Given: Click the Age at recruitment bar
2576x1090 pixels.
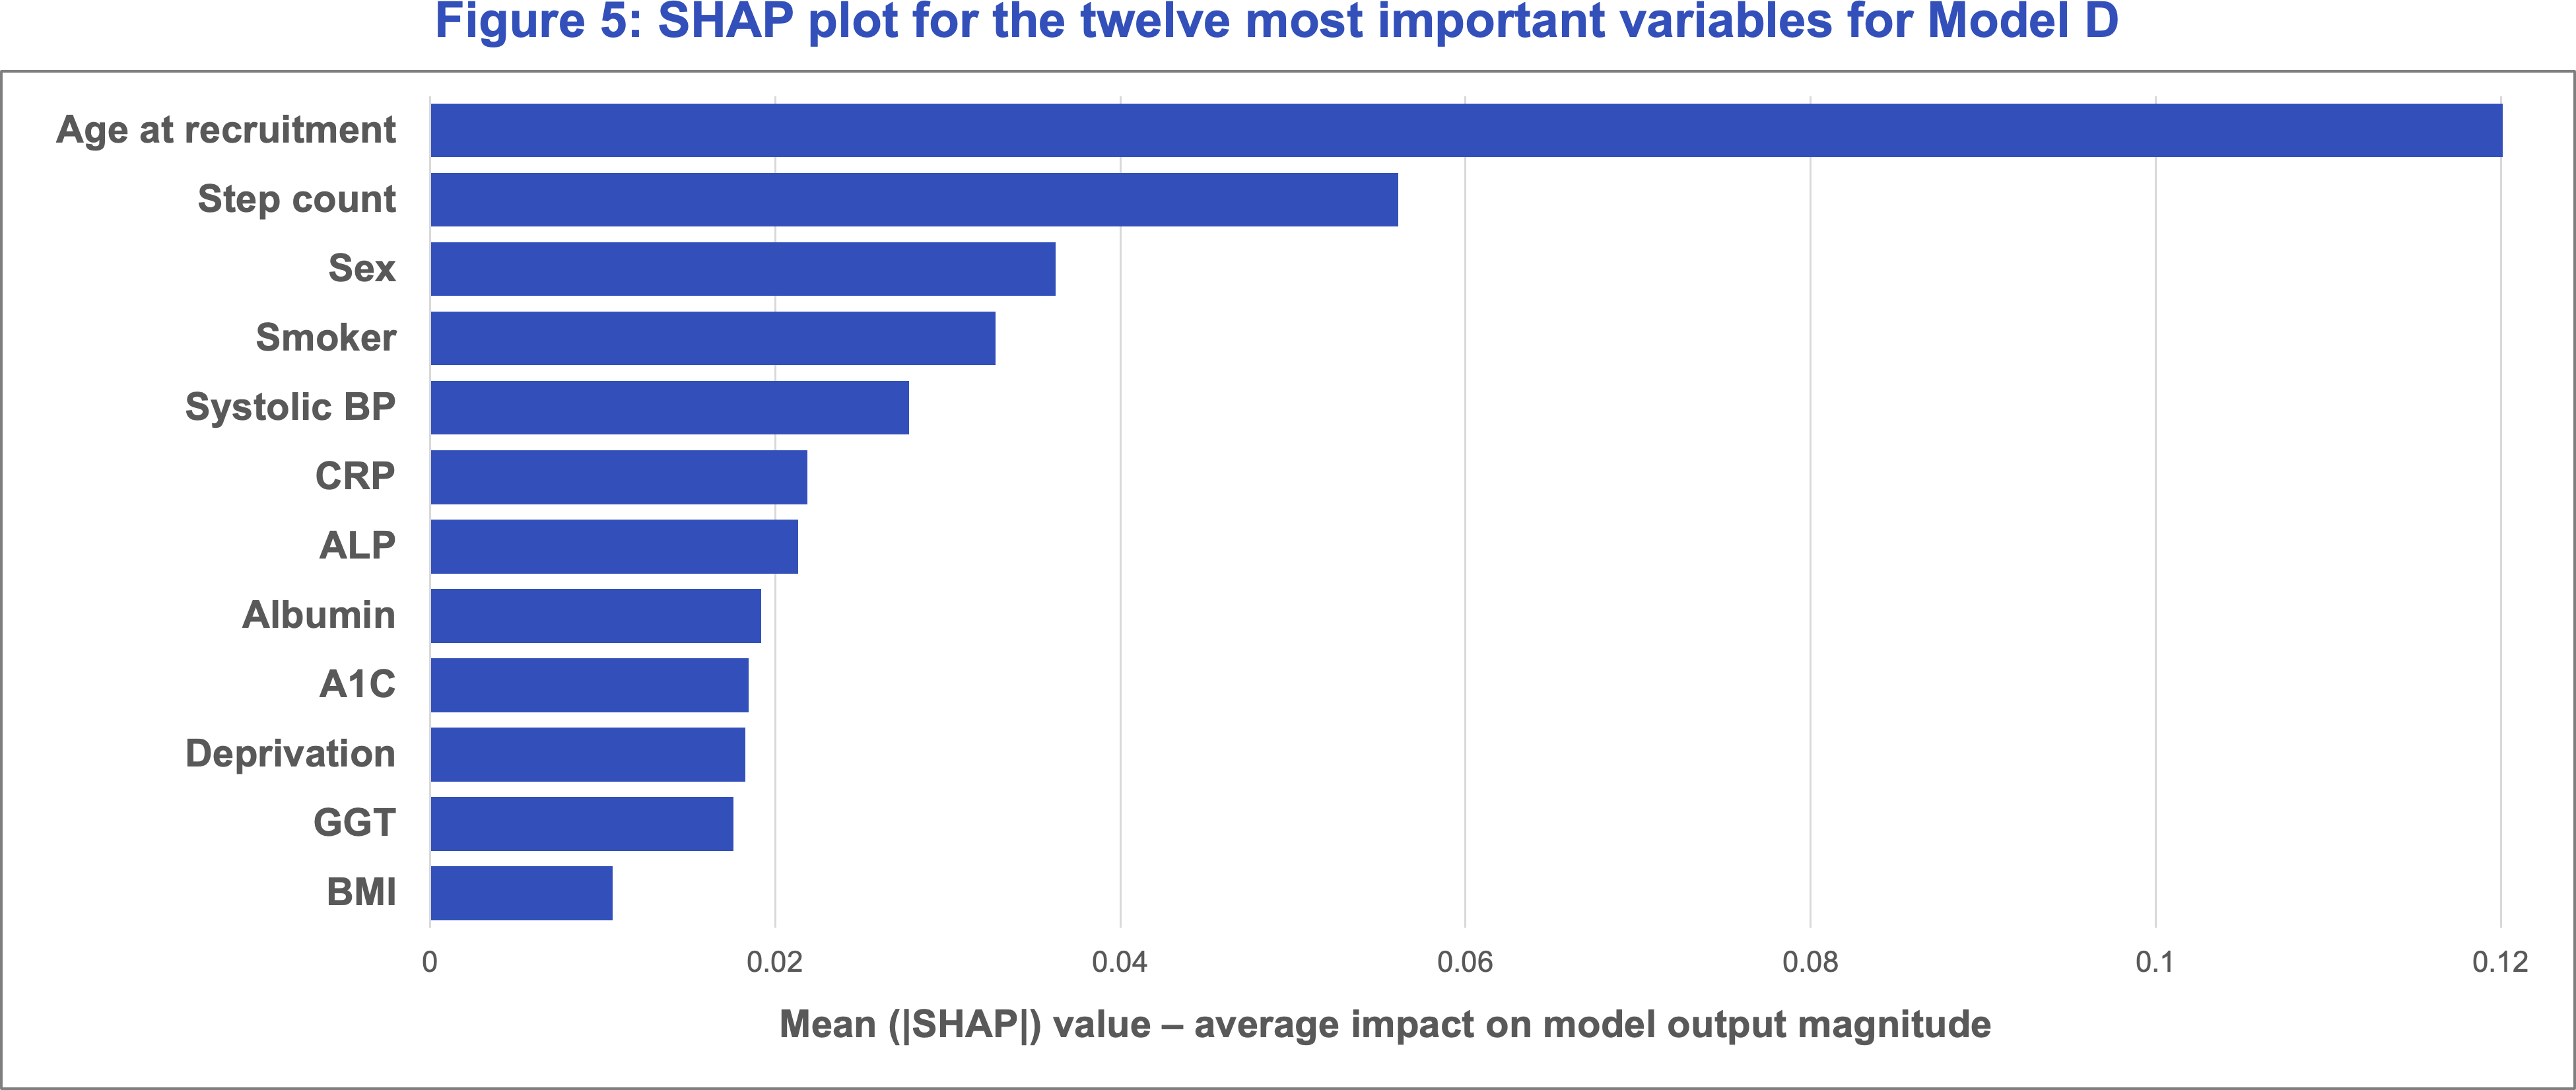Looking at the screenshot, I should 1466,130.
